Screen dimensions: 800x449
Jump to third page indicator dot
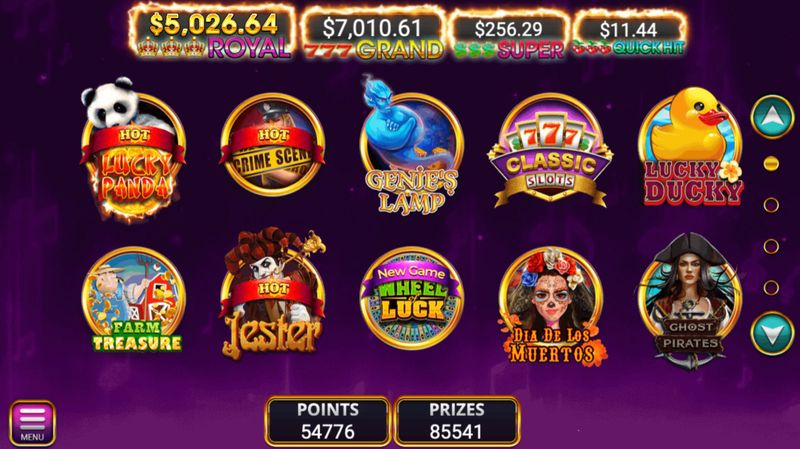[x=771, y=246]
